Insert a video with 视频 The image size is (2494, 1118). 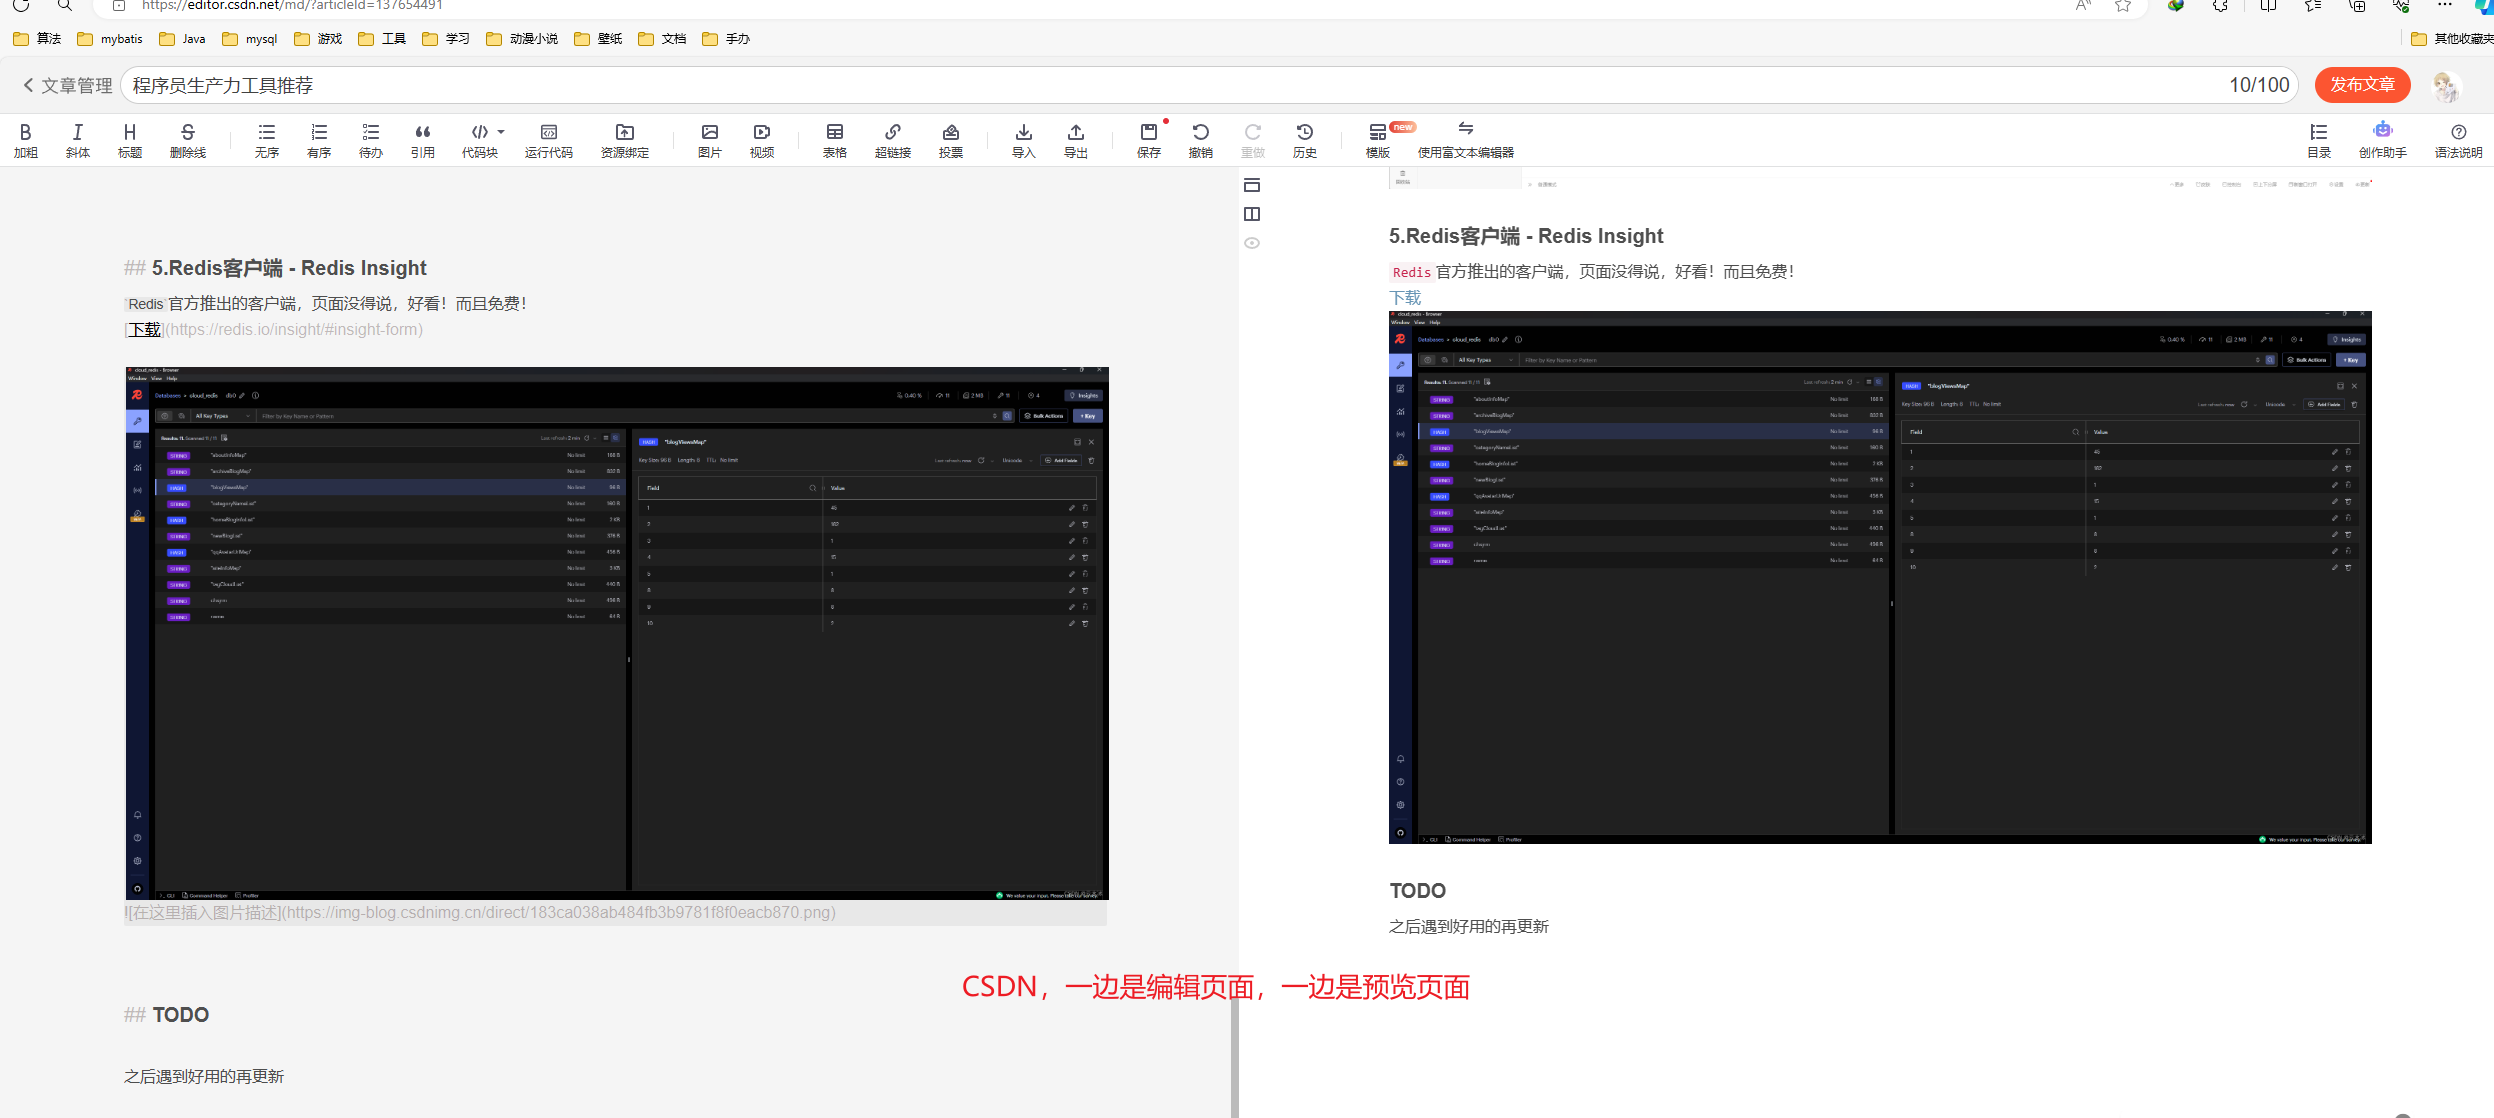point(762,140)
